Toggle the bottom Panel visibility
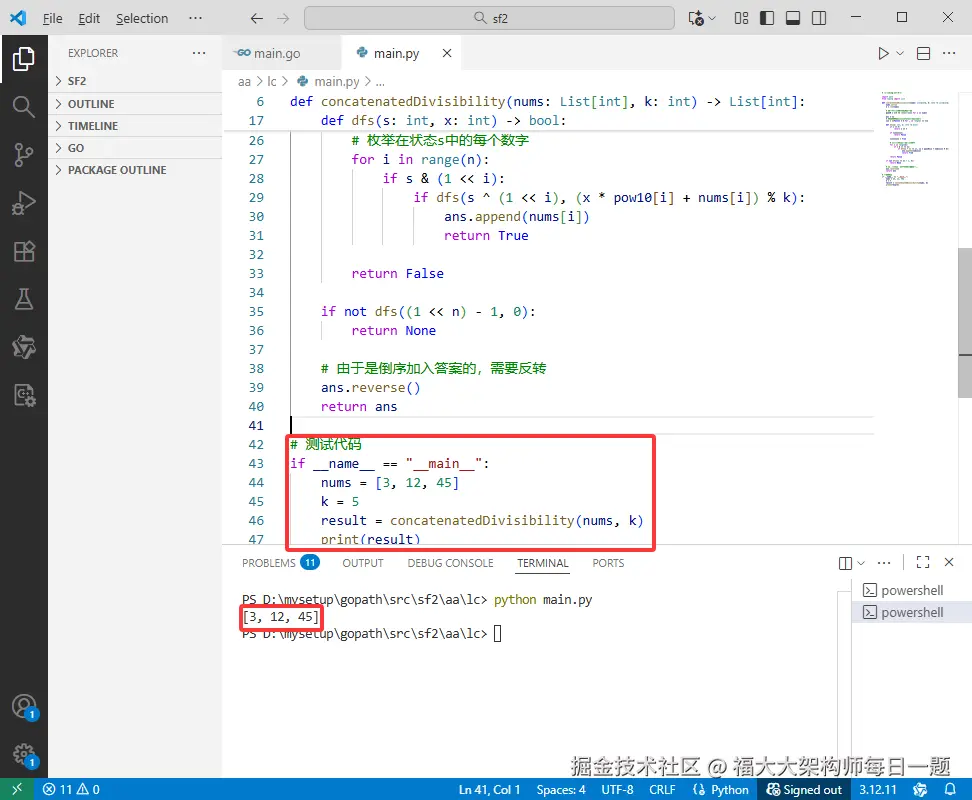972x800 pixels. pos(793,18)
